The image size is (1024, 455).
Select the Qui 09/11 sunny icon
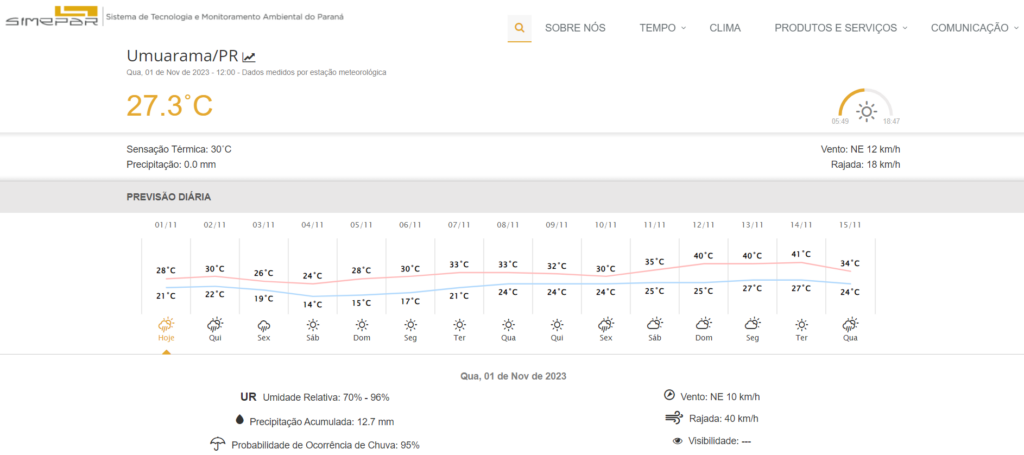(556, 324)
